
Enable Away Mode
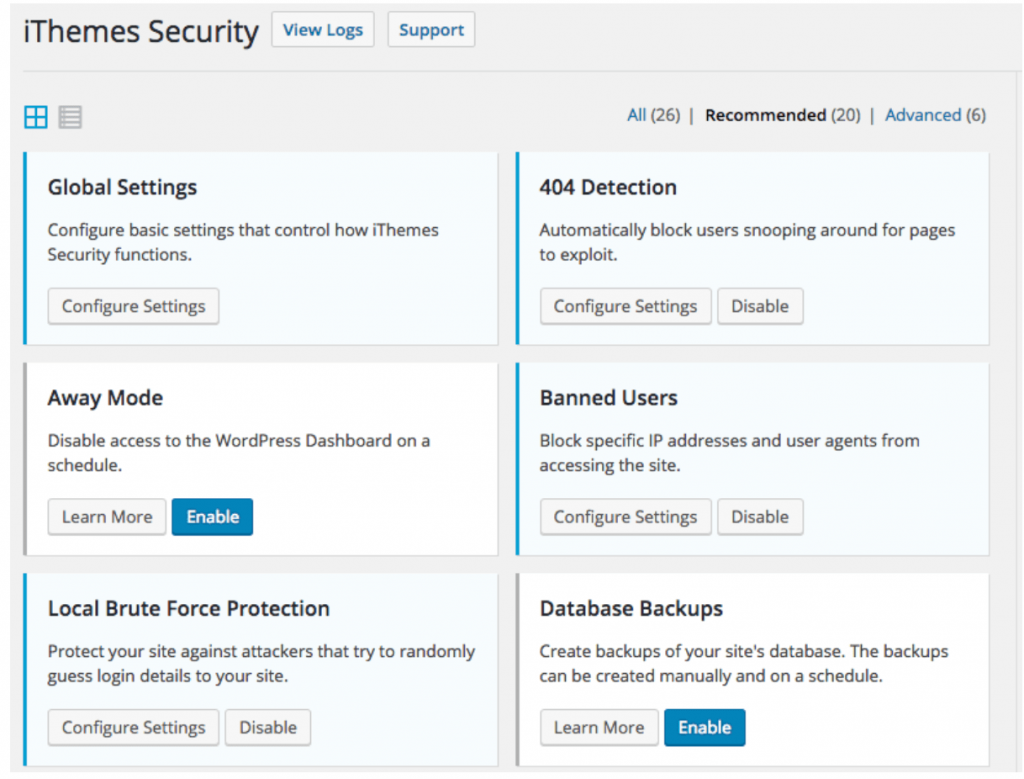point(212,517)
